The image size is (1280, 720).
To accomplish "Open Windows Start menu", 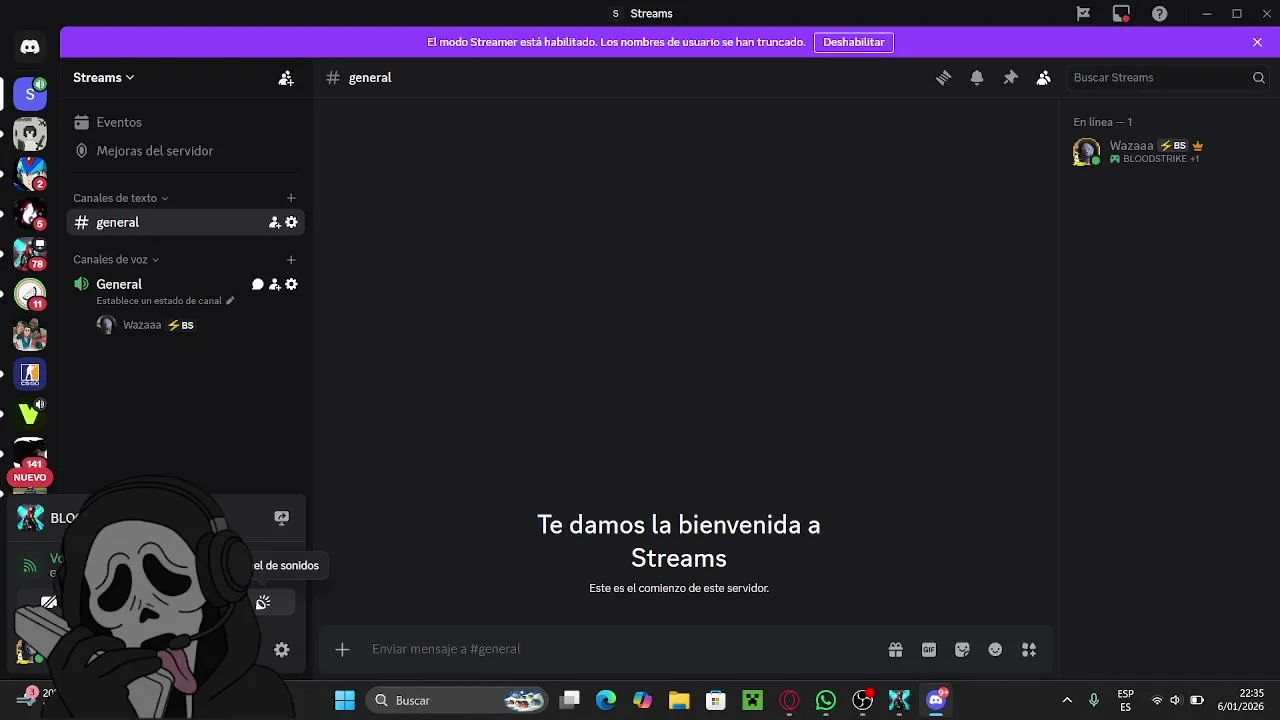I will pos(344,700).
